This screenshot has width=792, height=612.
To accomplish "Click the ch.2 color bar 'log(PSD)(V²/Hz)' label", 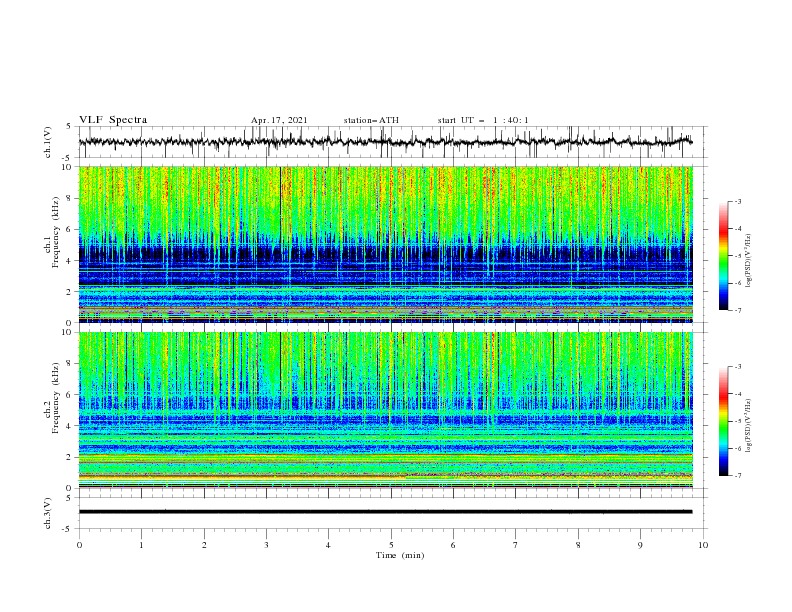I will [x=750, y=426].
